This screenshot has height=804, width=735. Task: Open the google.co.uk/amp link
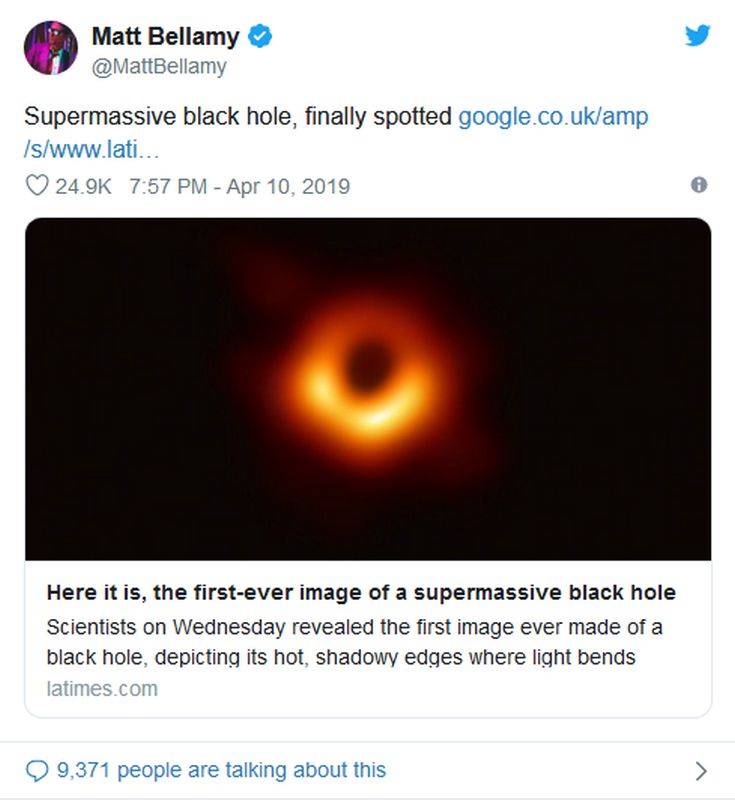[x=553, y=116]
